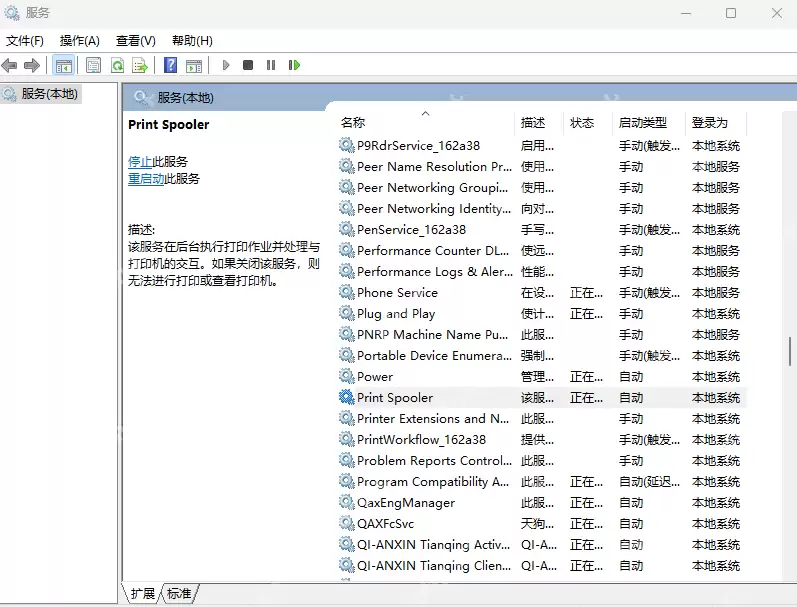The height and width of the screenshot is (607, 797).
Task: Click the Phone Service gear icon
Action: (347, 292)
